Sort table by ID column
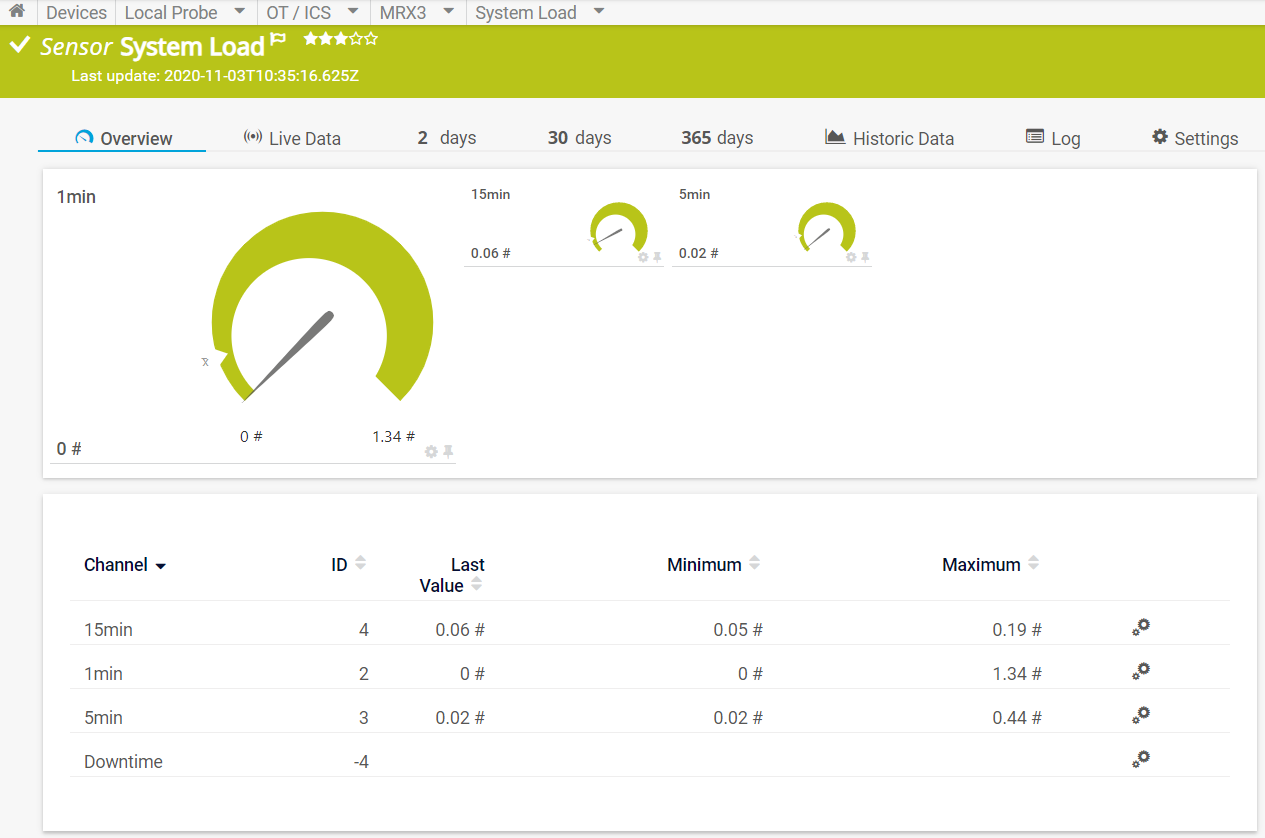1265x838 pixels. point(360,564)
